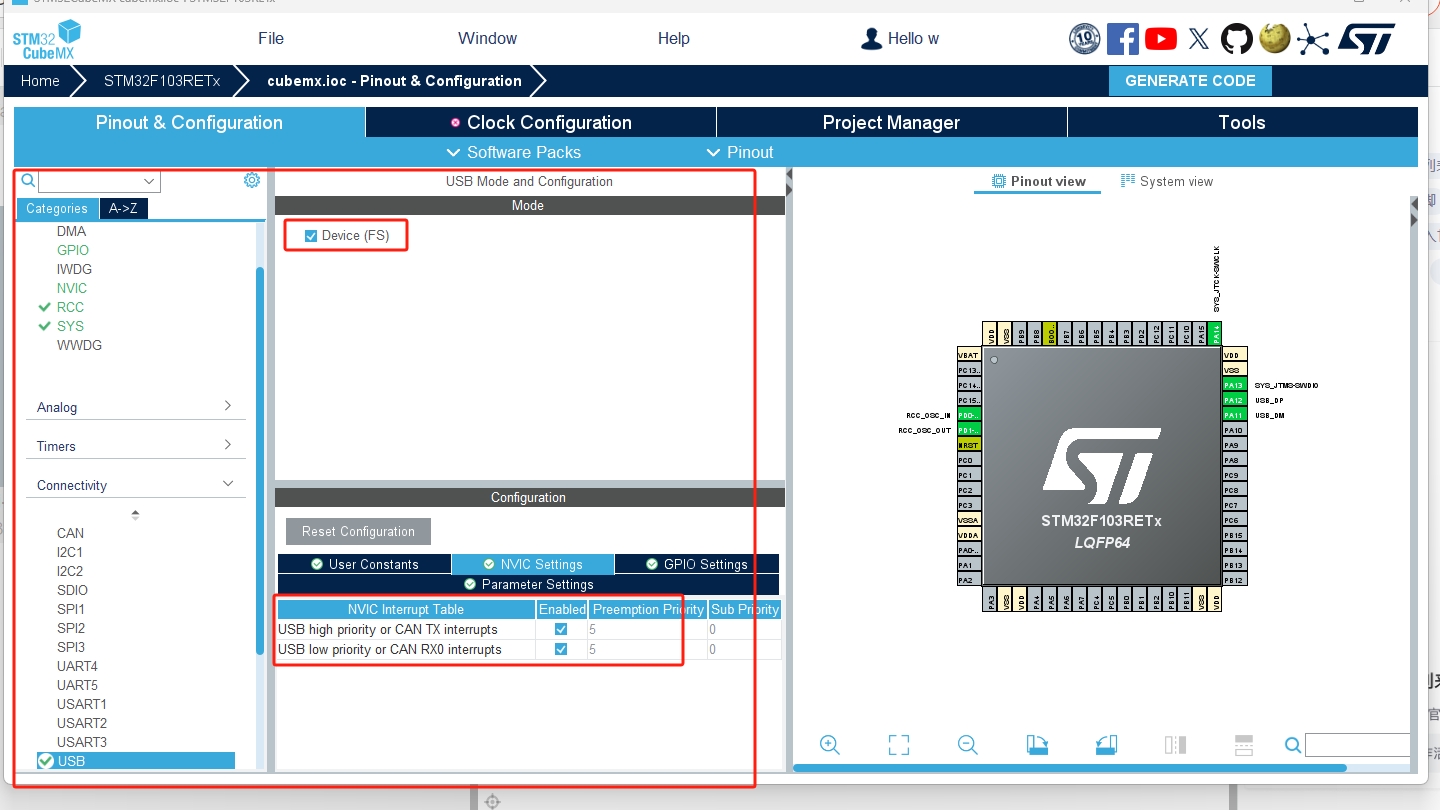Screen dimensions: 1440x810
Task: Select the RCC item
Action: pos(70,307)
